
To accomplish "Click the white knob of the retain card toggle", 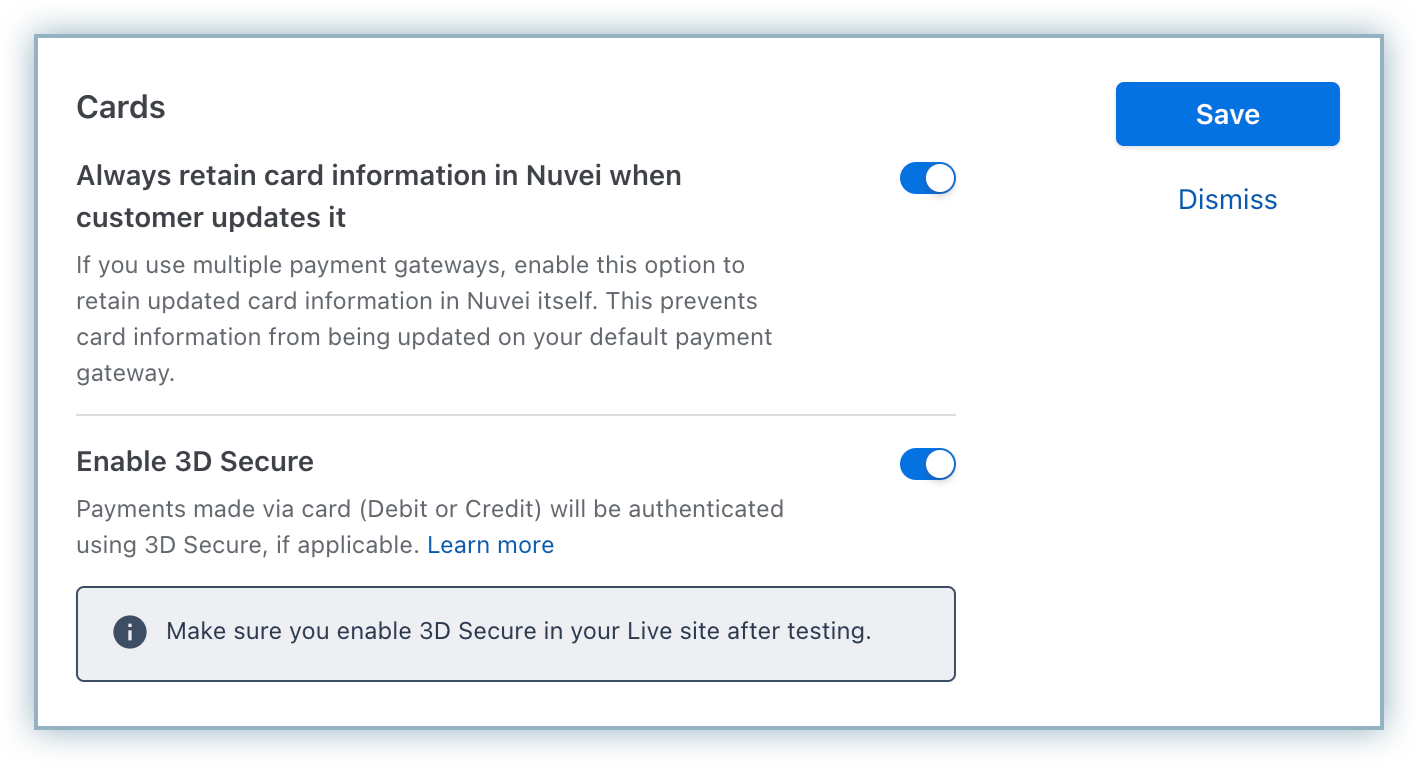I will coord(940,179).
